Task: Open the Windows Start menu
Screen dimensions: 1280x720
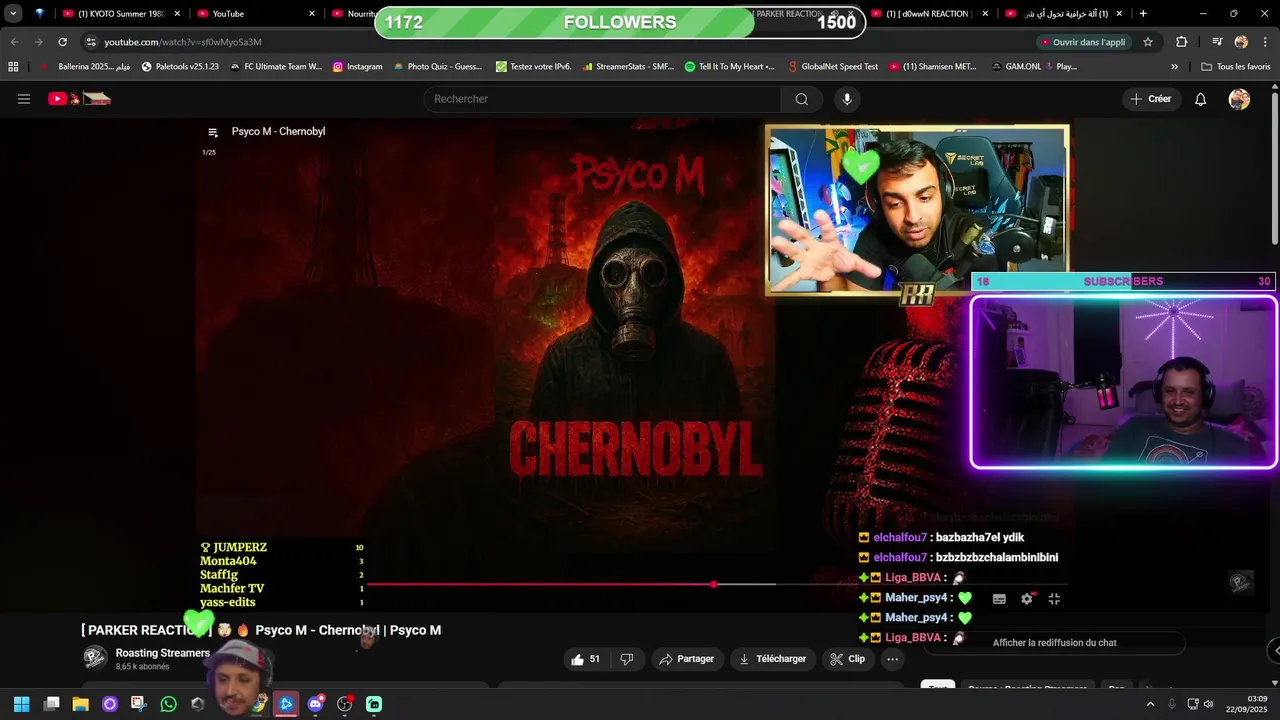Action: [x=21, y=704]
